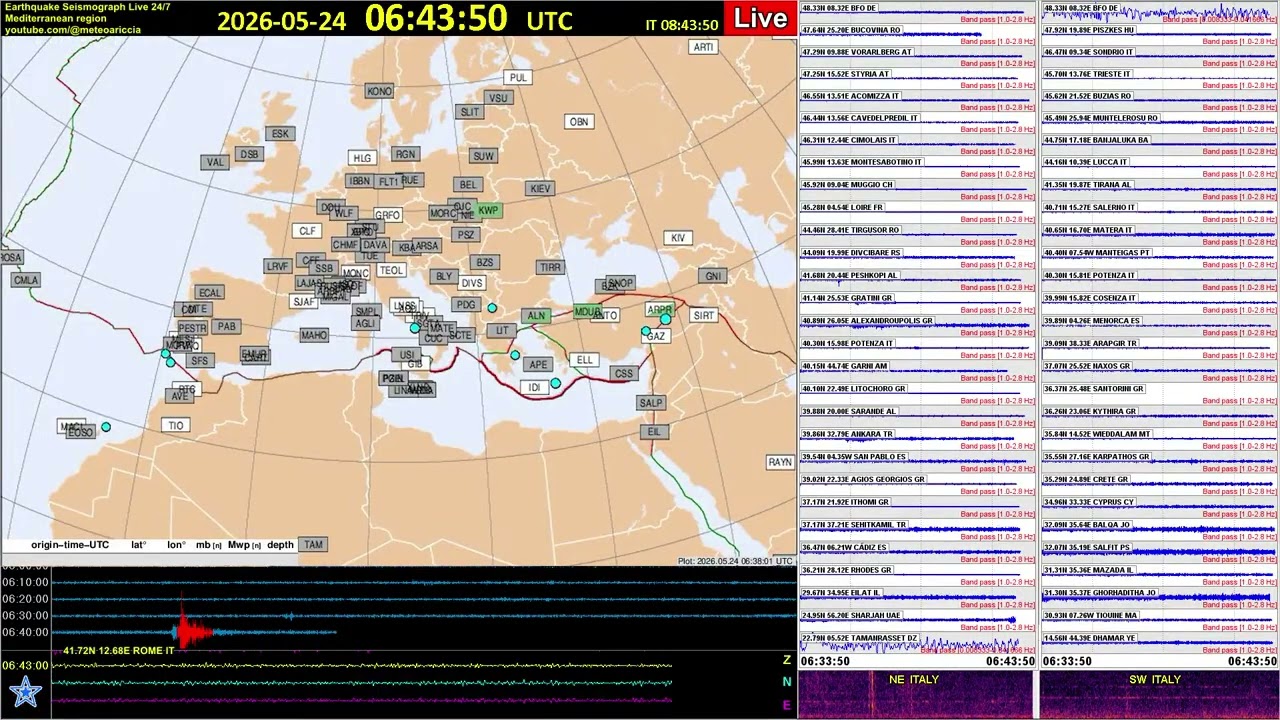Click the CYPRUS CY trace label
This screenshot has width=1280, height=720.
tap(1088, 502)
